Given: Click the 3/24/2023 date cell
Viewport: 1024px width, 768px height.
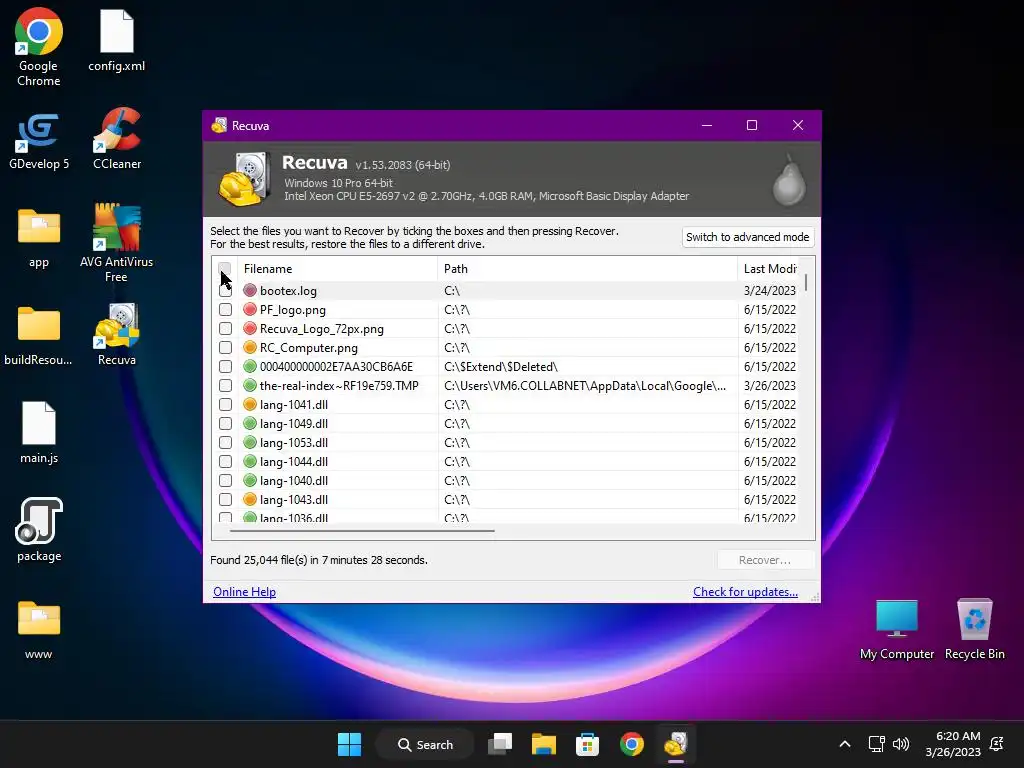Looking at the screenshot, I should (x=769, y=291).
